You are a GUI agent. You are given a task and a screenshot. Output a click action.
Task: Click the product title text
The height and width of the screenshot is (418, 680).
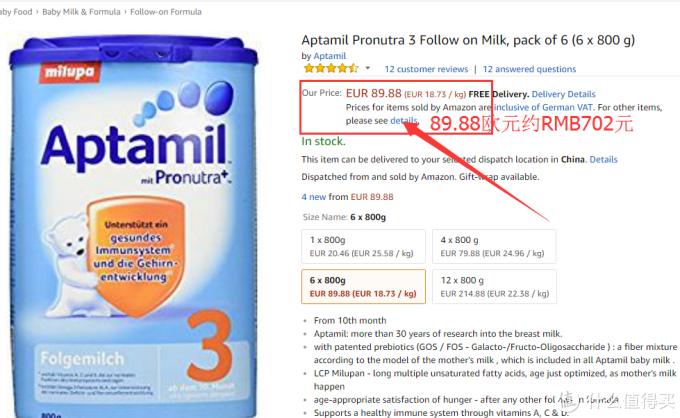[x=480, y=41]
